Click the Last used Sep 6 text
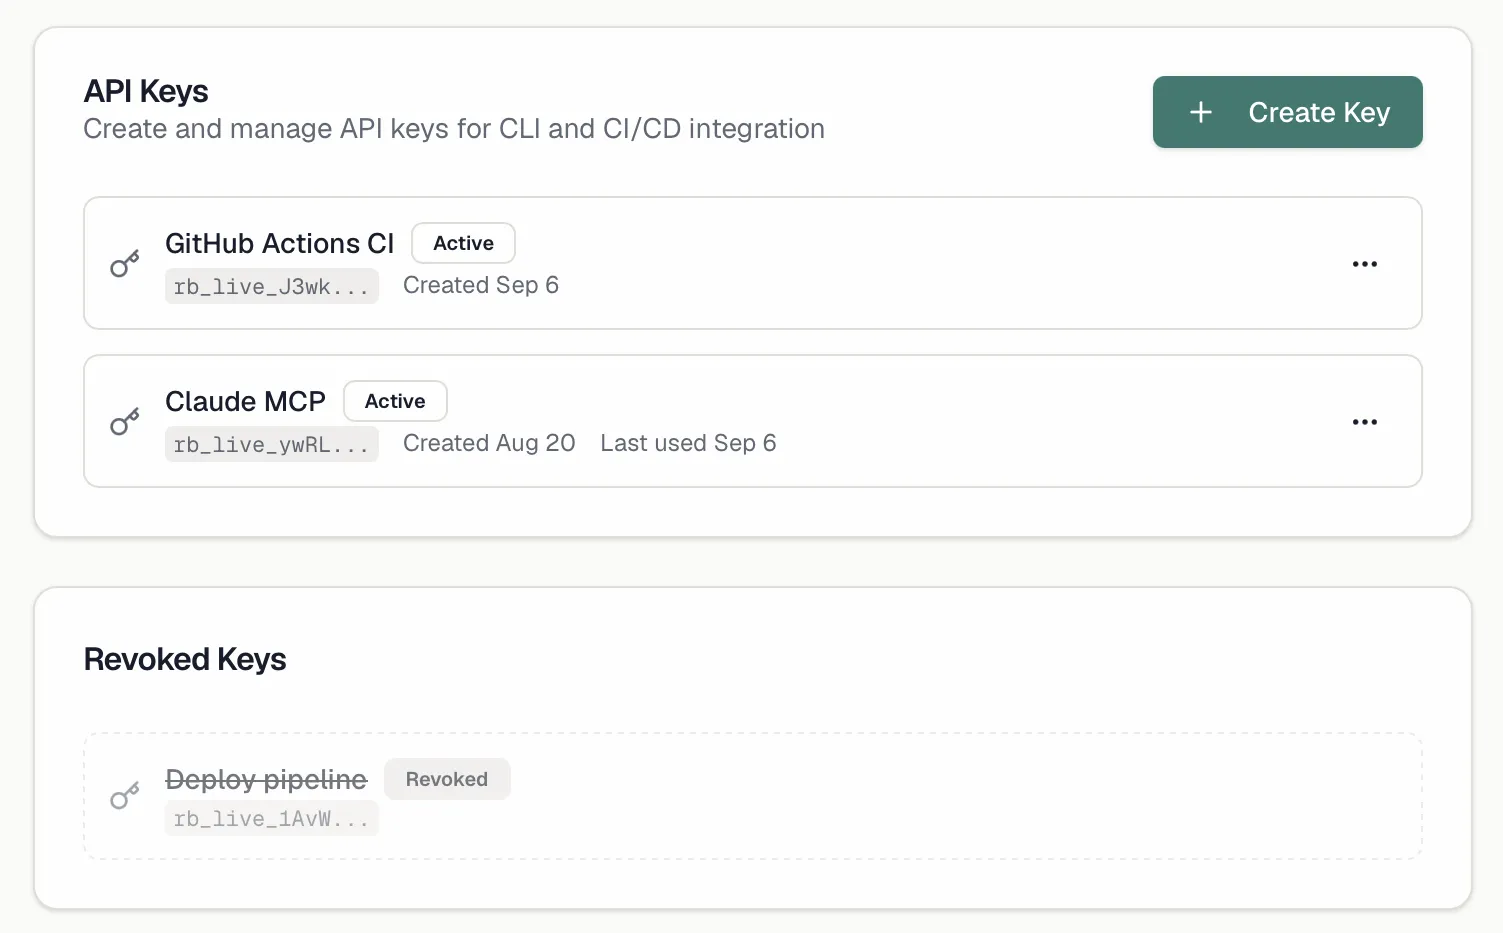 click(688, 443)
